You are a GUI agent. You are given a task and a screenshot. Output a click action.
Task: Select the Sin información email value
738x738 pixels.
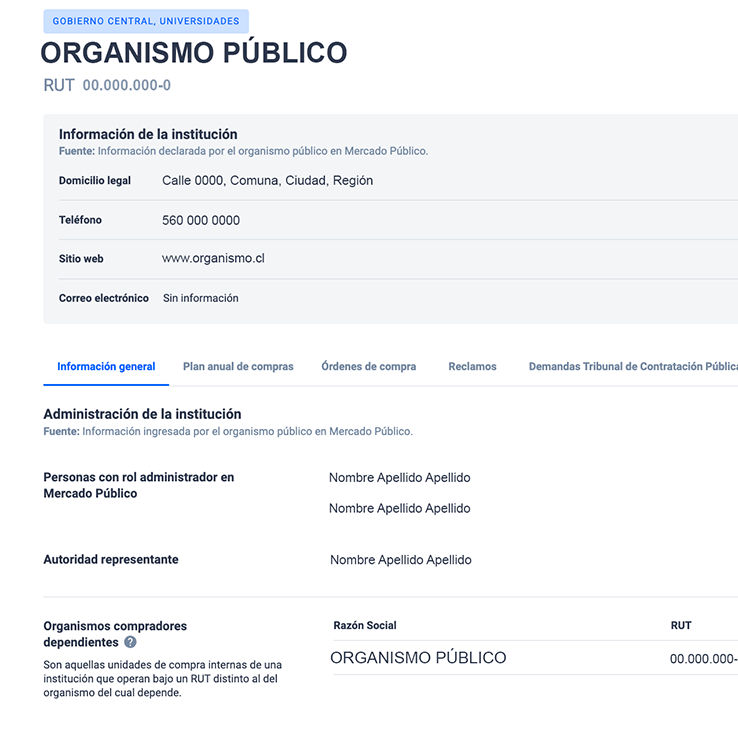pos(201,298)
